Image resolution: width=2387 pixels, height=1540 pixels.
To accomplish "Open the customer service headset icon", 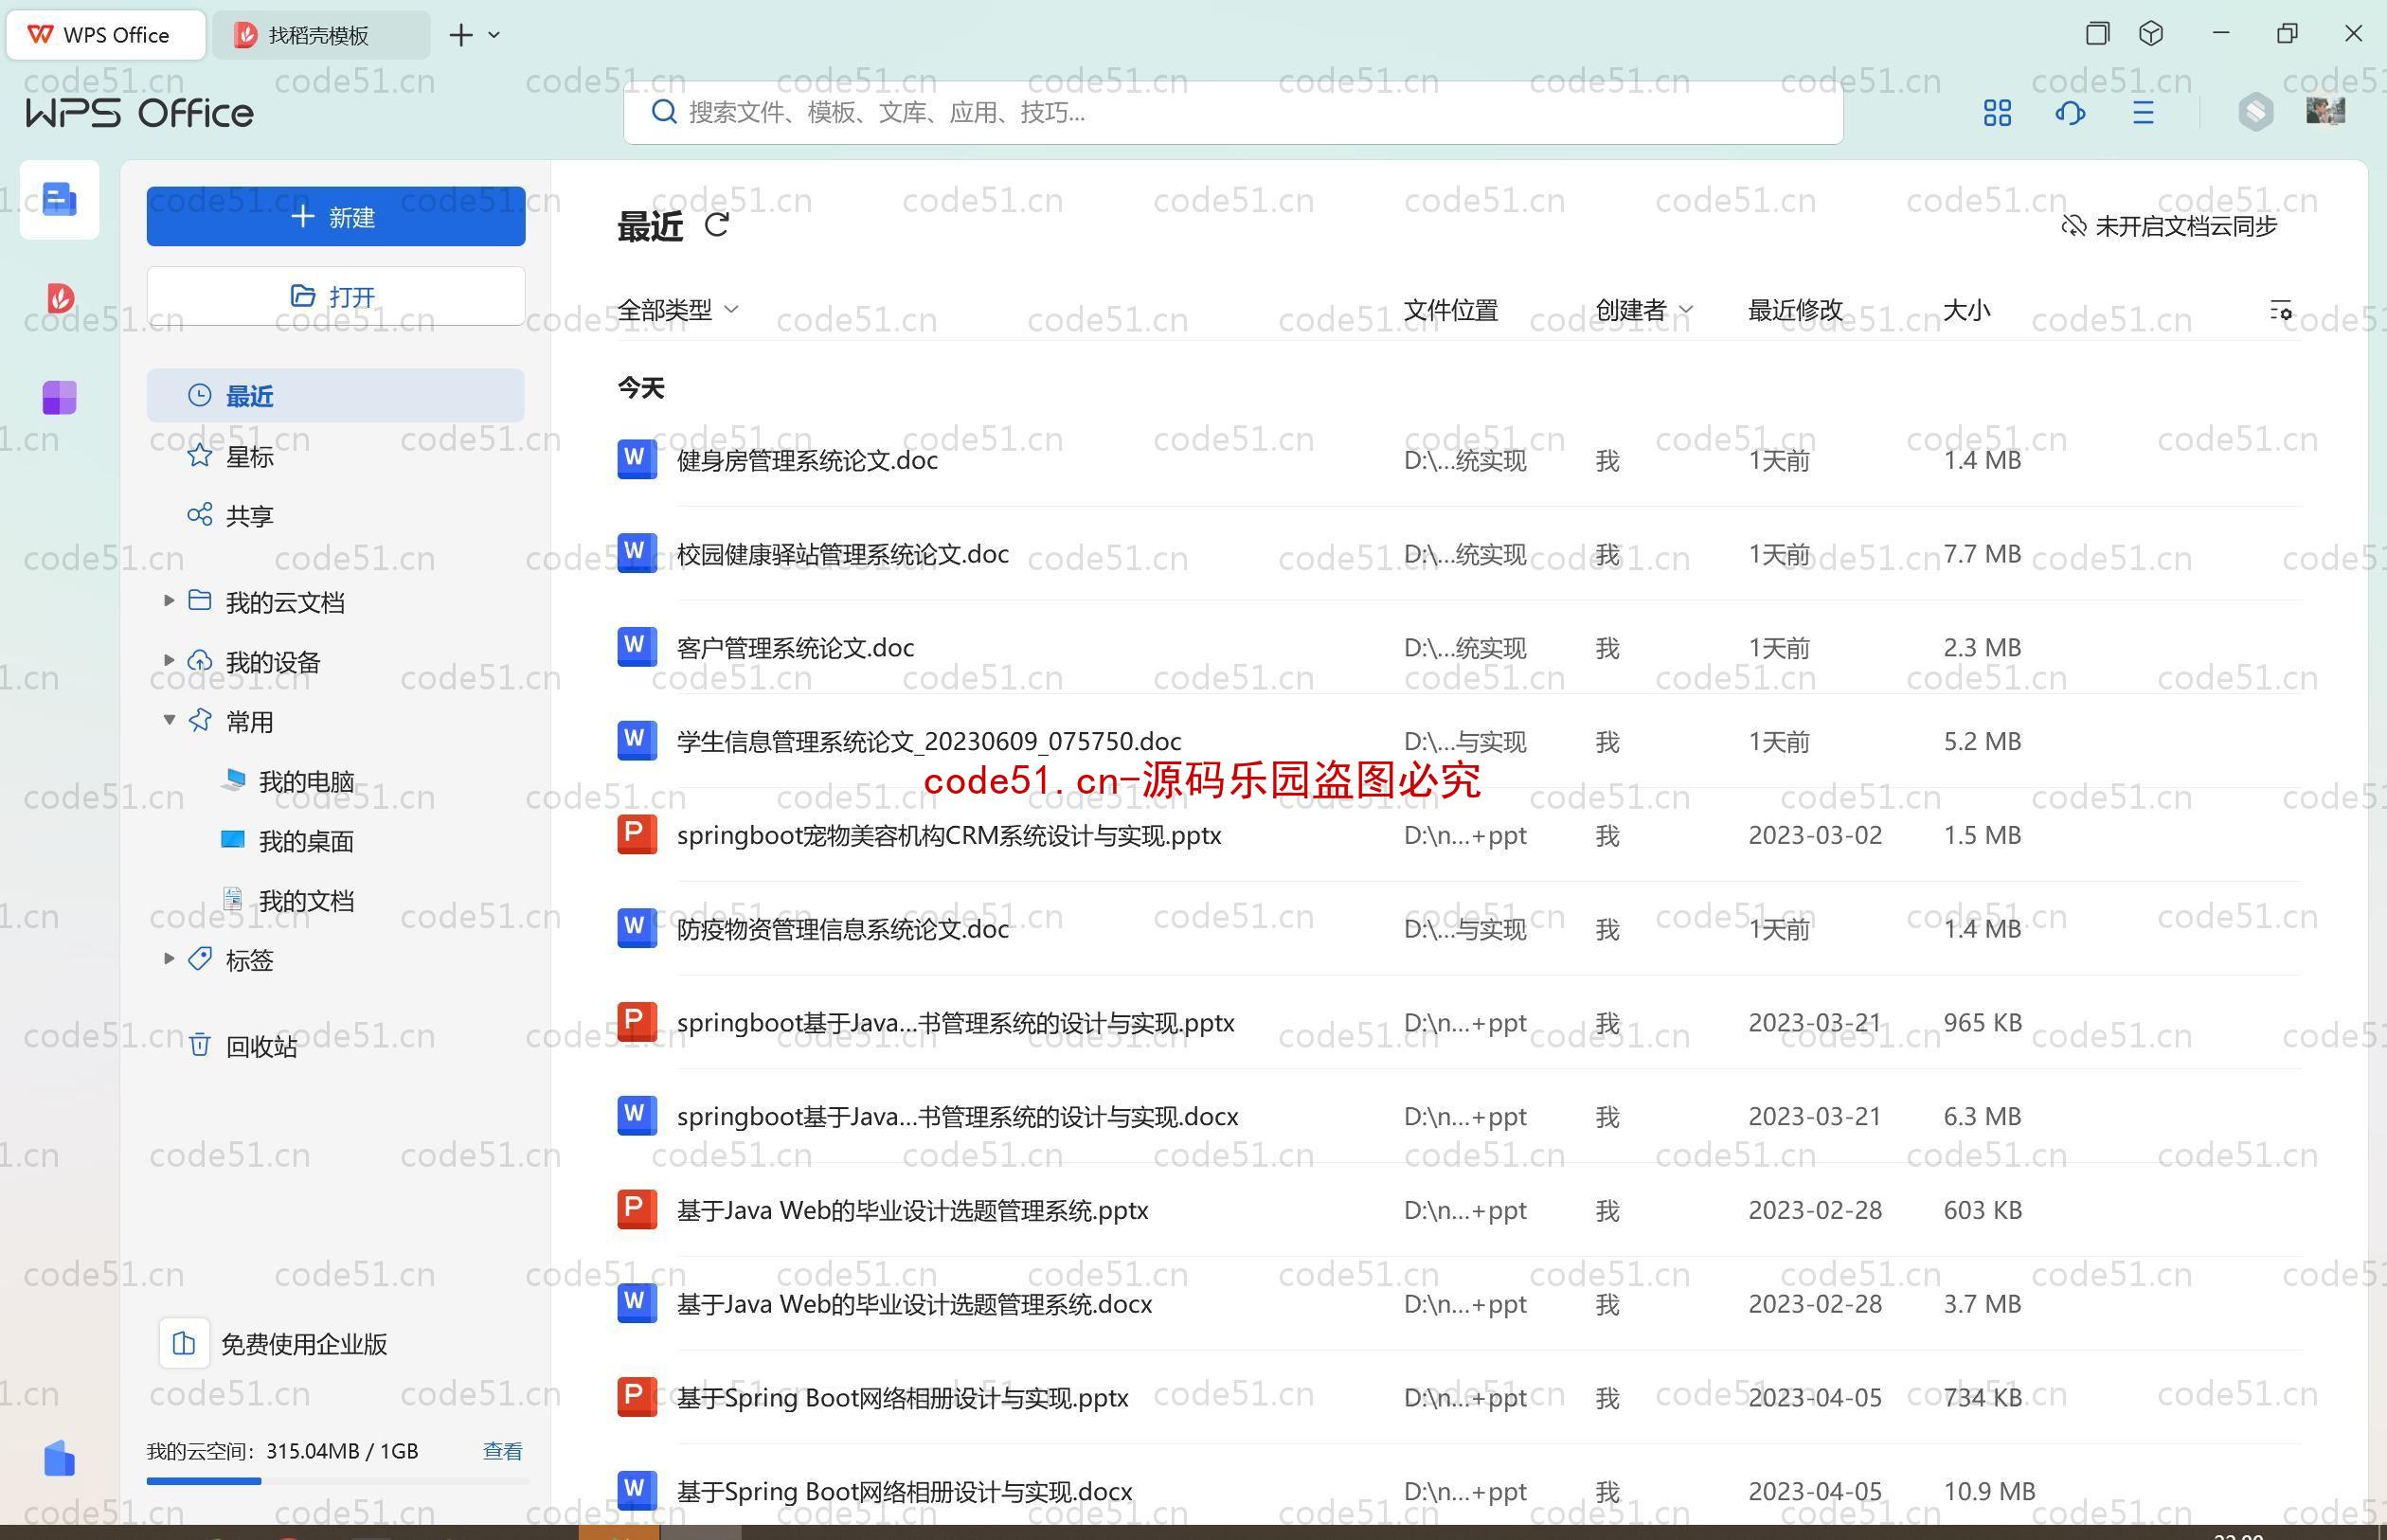I will coord(2070,113).
